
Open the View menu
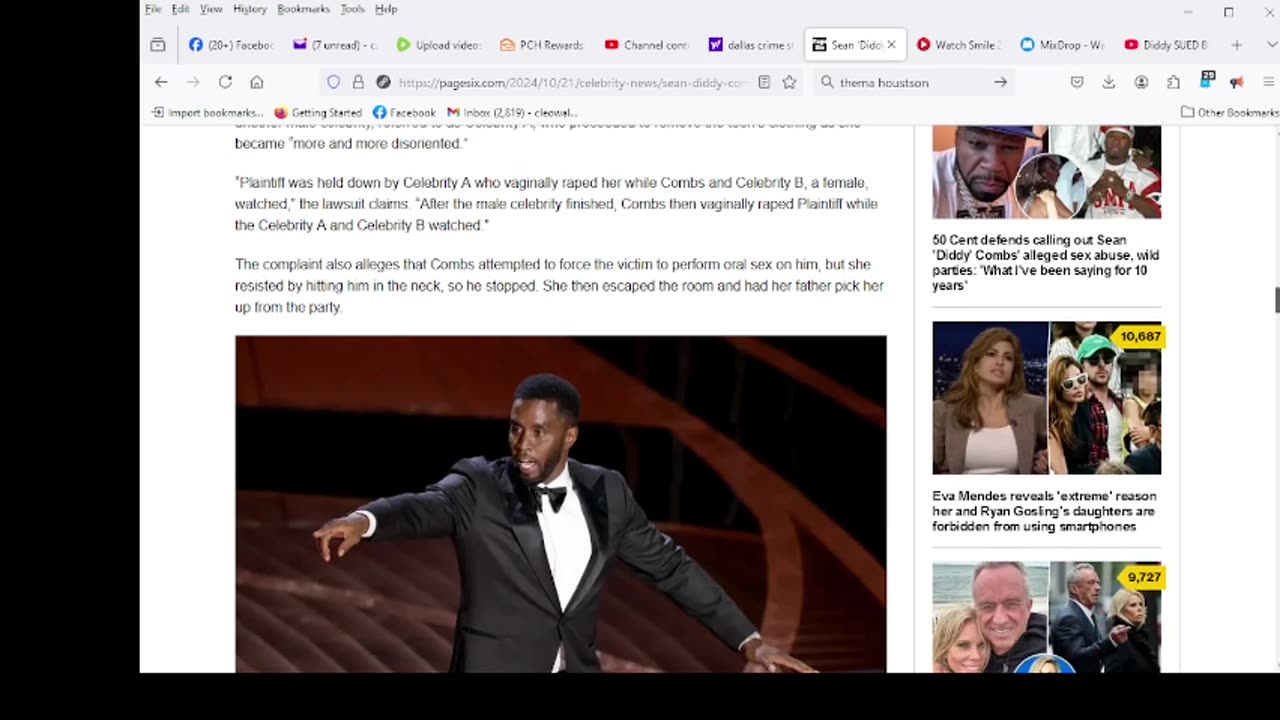tap(211, 9)
